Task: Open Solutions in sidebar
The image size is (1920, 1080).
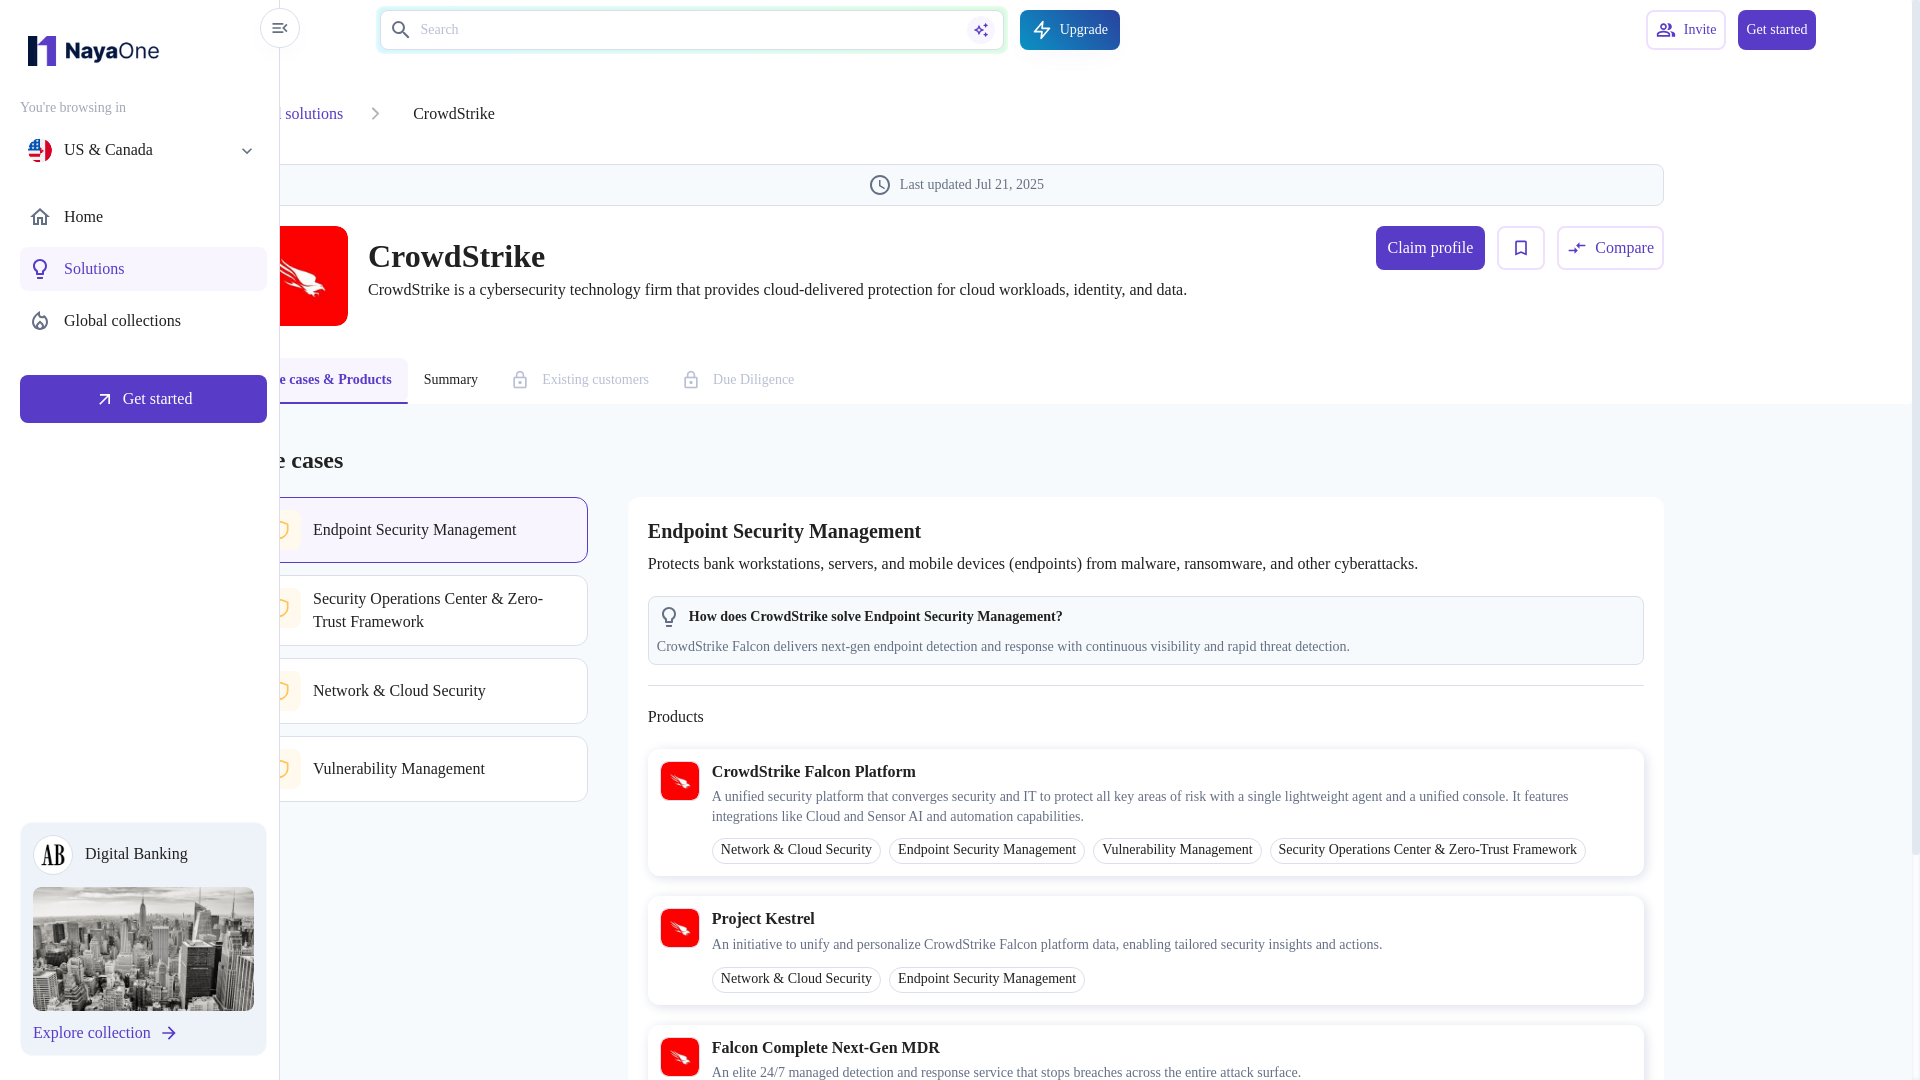Action: 143,269
